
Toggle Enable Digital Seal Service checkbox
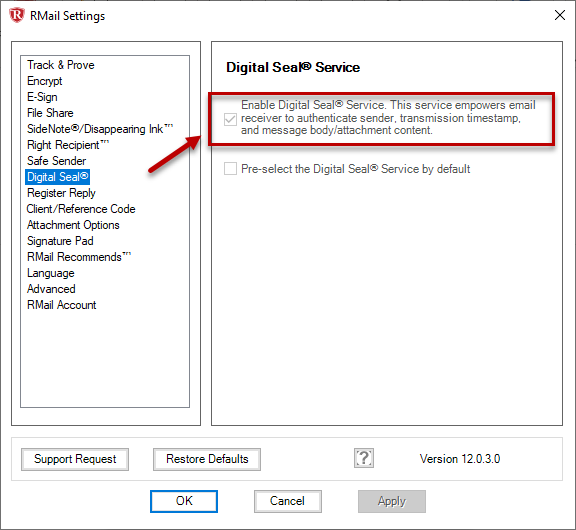tap(230, 119)
